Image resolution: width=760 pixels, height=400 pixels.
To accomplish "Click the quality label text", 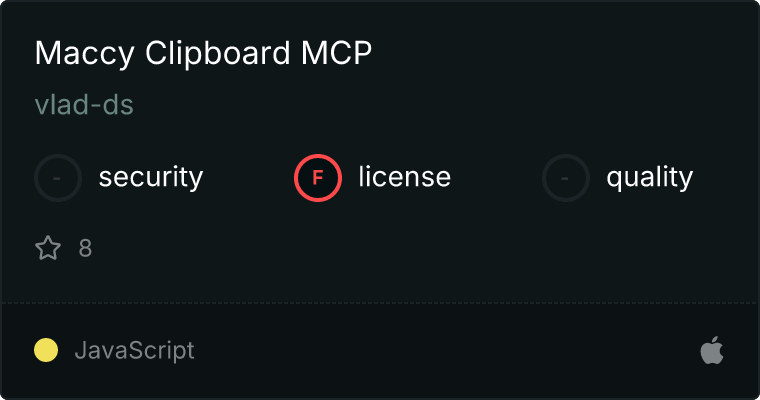I will [x=649, y=178].
